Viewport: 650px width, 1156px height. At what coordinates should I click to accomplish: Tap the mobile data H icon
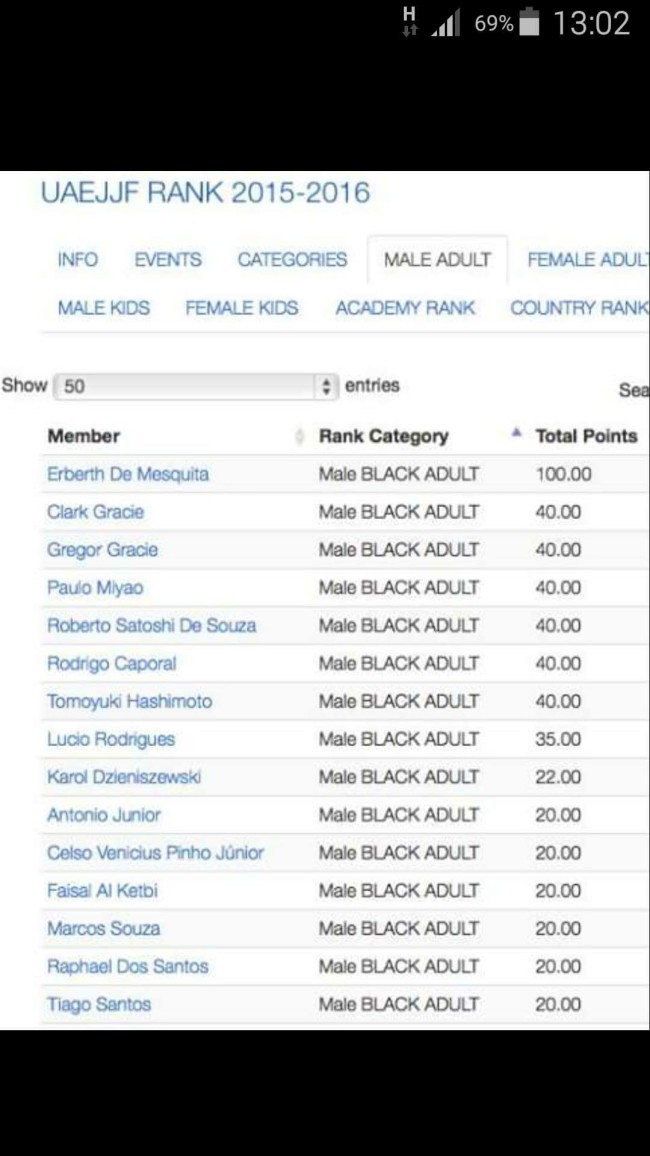[409, 22]
